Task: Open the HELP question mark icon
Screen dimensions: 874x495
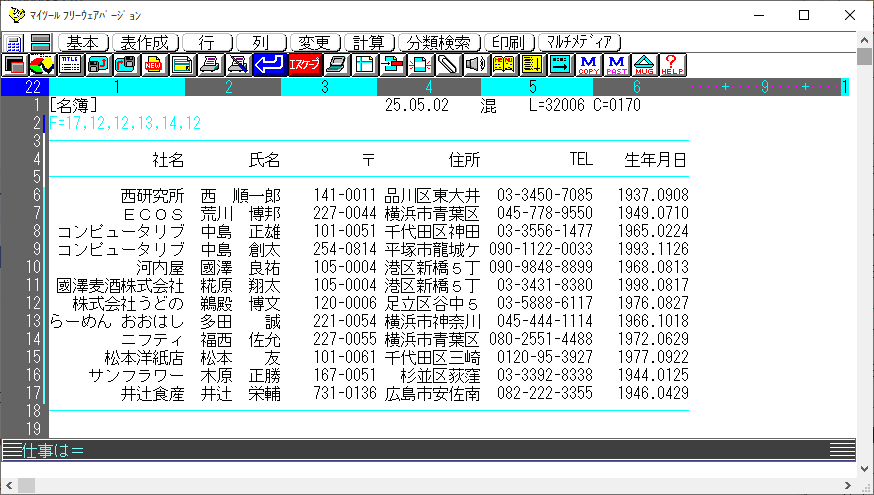Action: pyautogui.click(x=673, y=66)
